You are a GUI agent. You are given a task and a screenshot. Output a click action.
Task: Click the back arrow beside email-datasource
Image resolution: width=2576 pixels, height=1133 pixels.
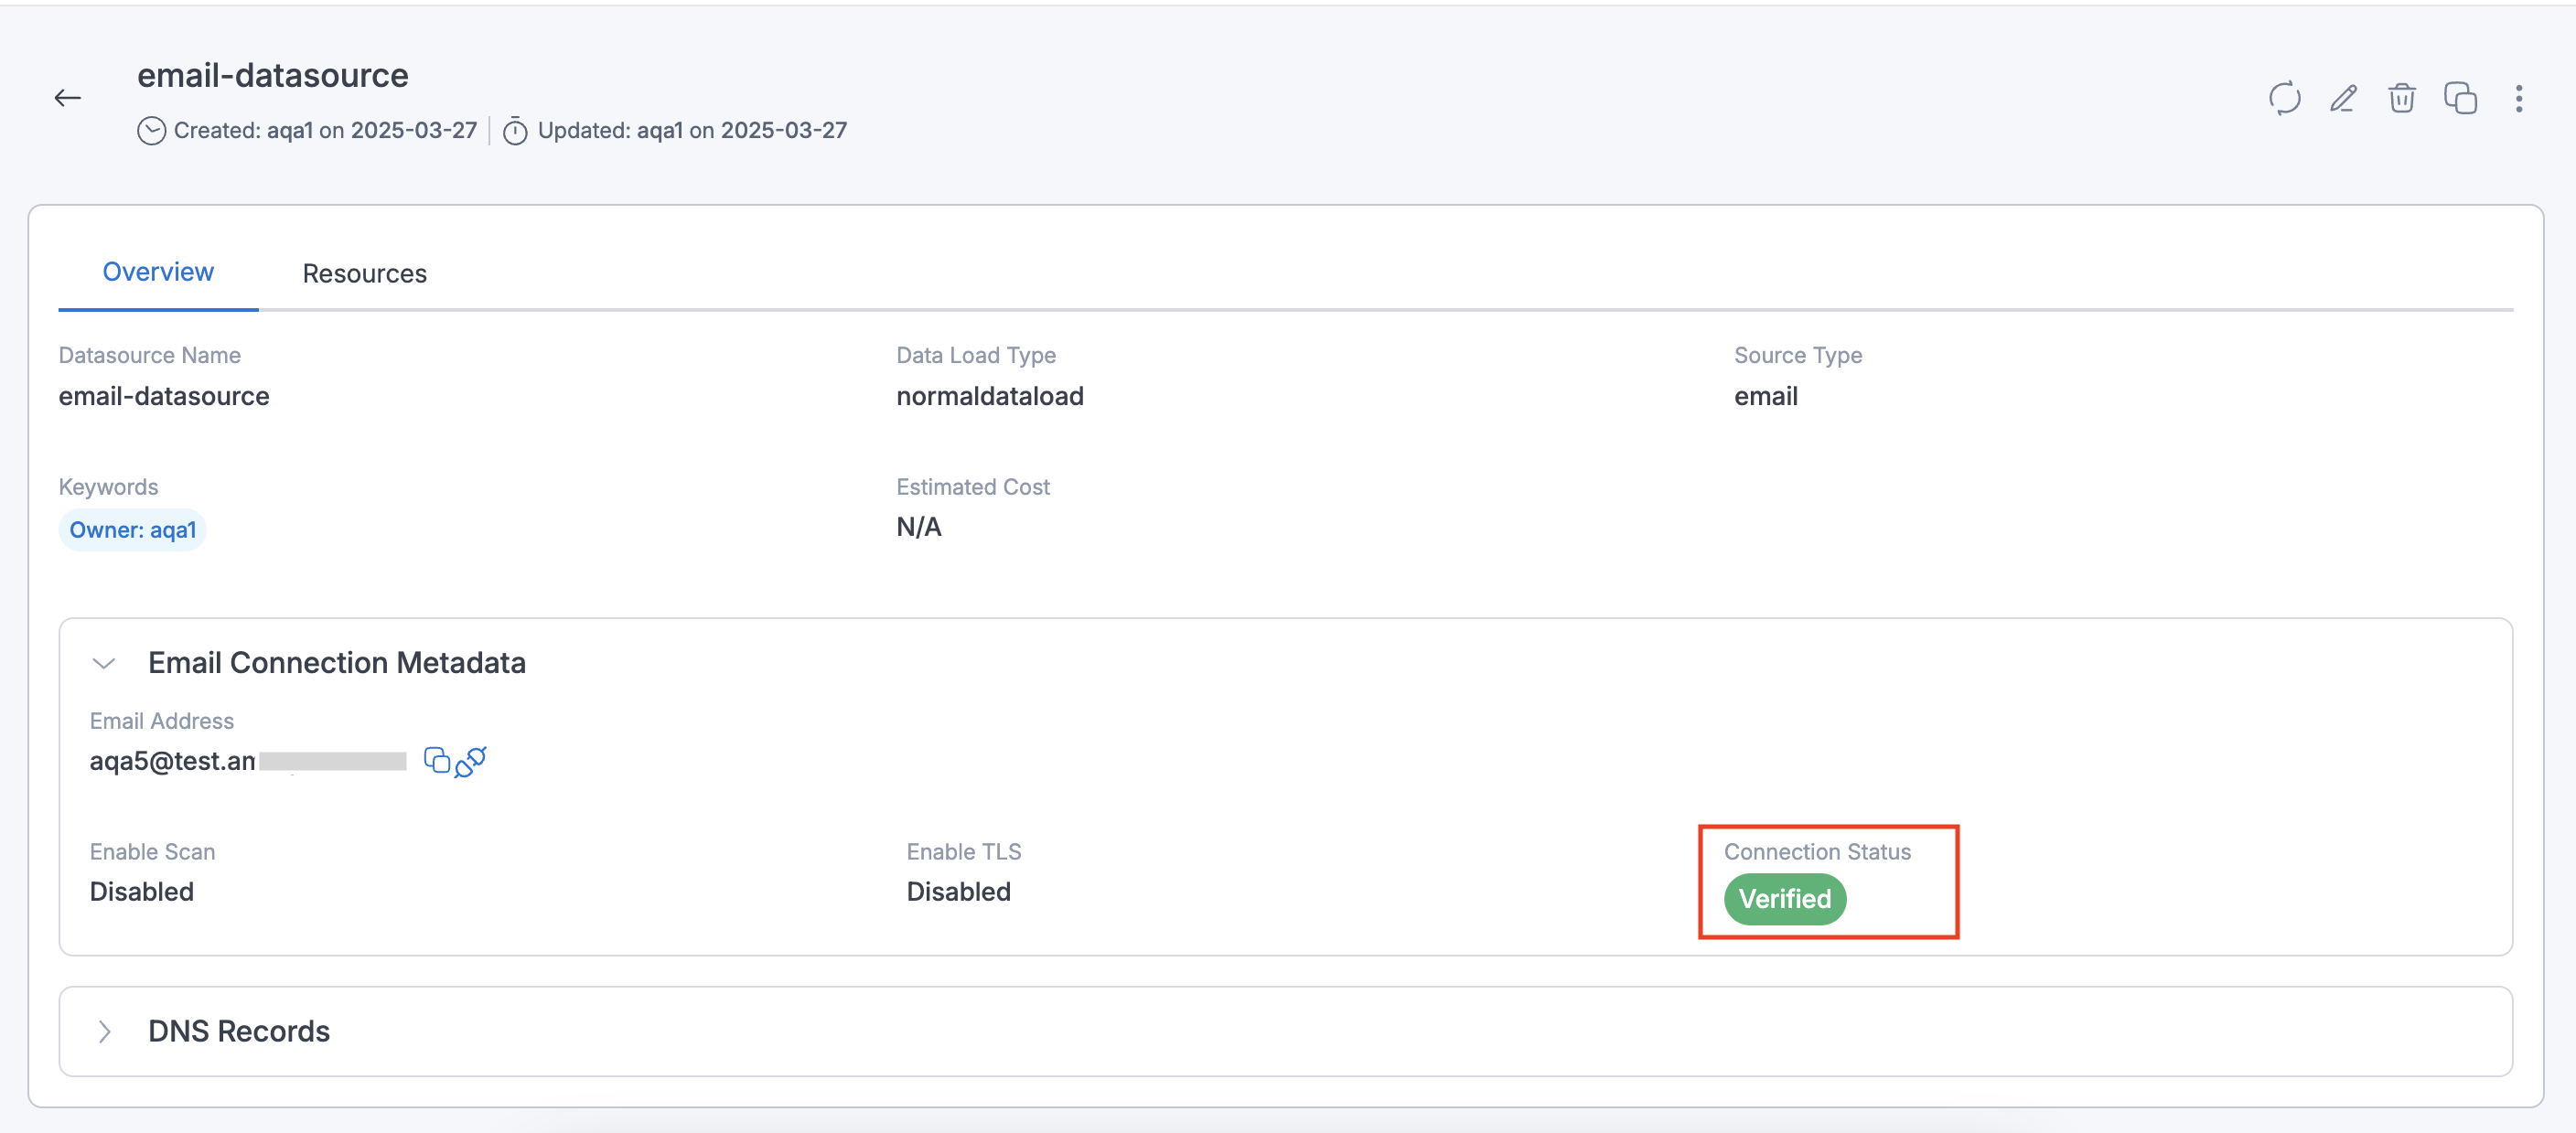pos(67,97)
